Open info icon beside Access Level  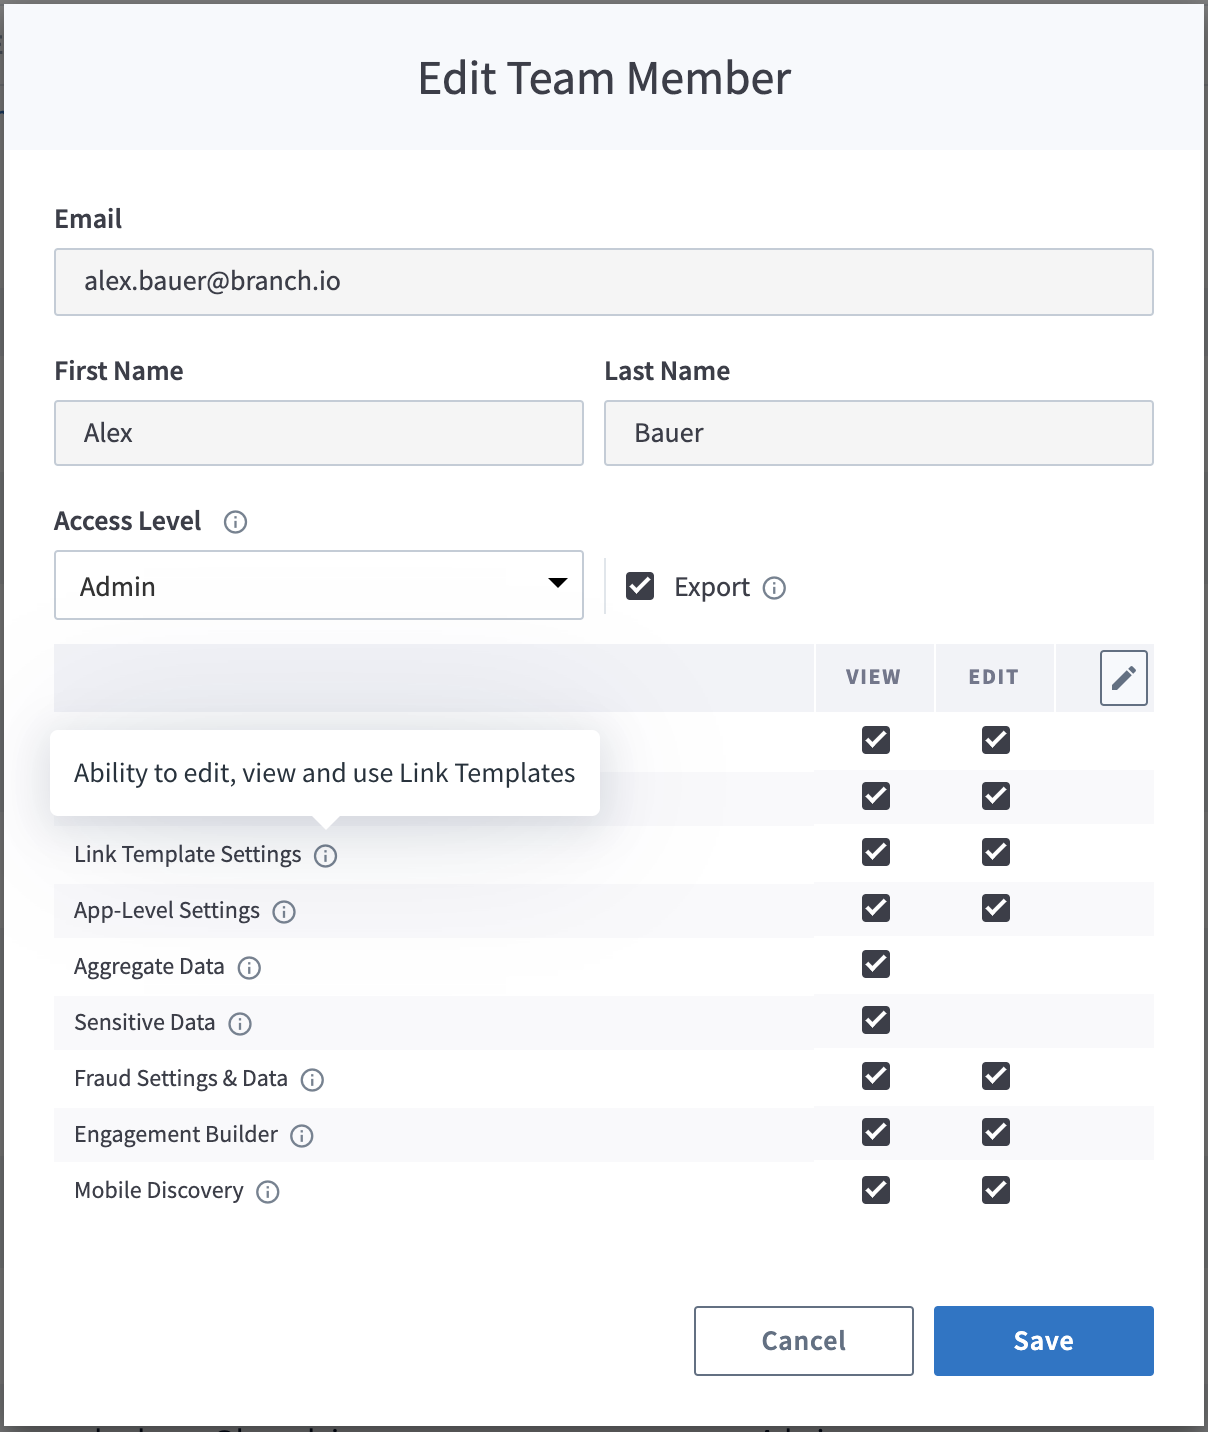coord(235,522)
